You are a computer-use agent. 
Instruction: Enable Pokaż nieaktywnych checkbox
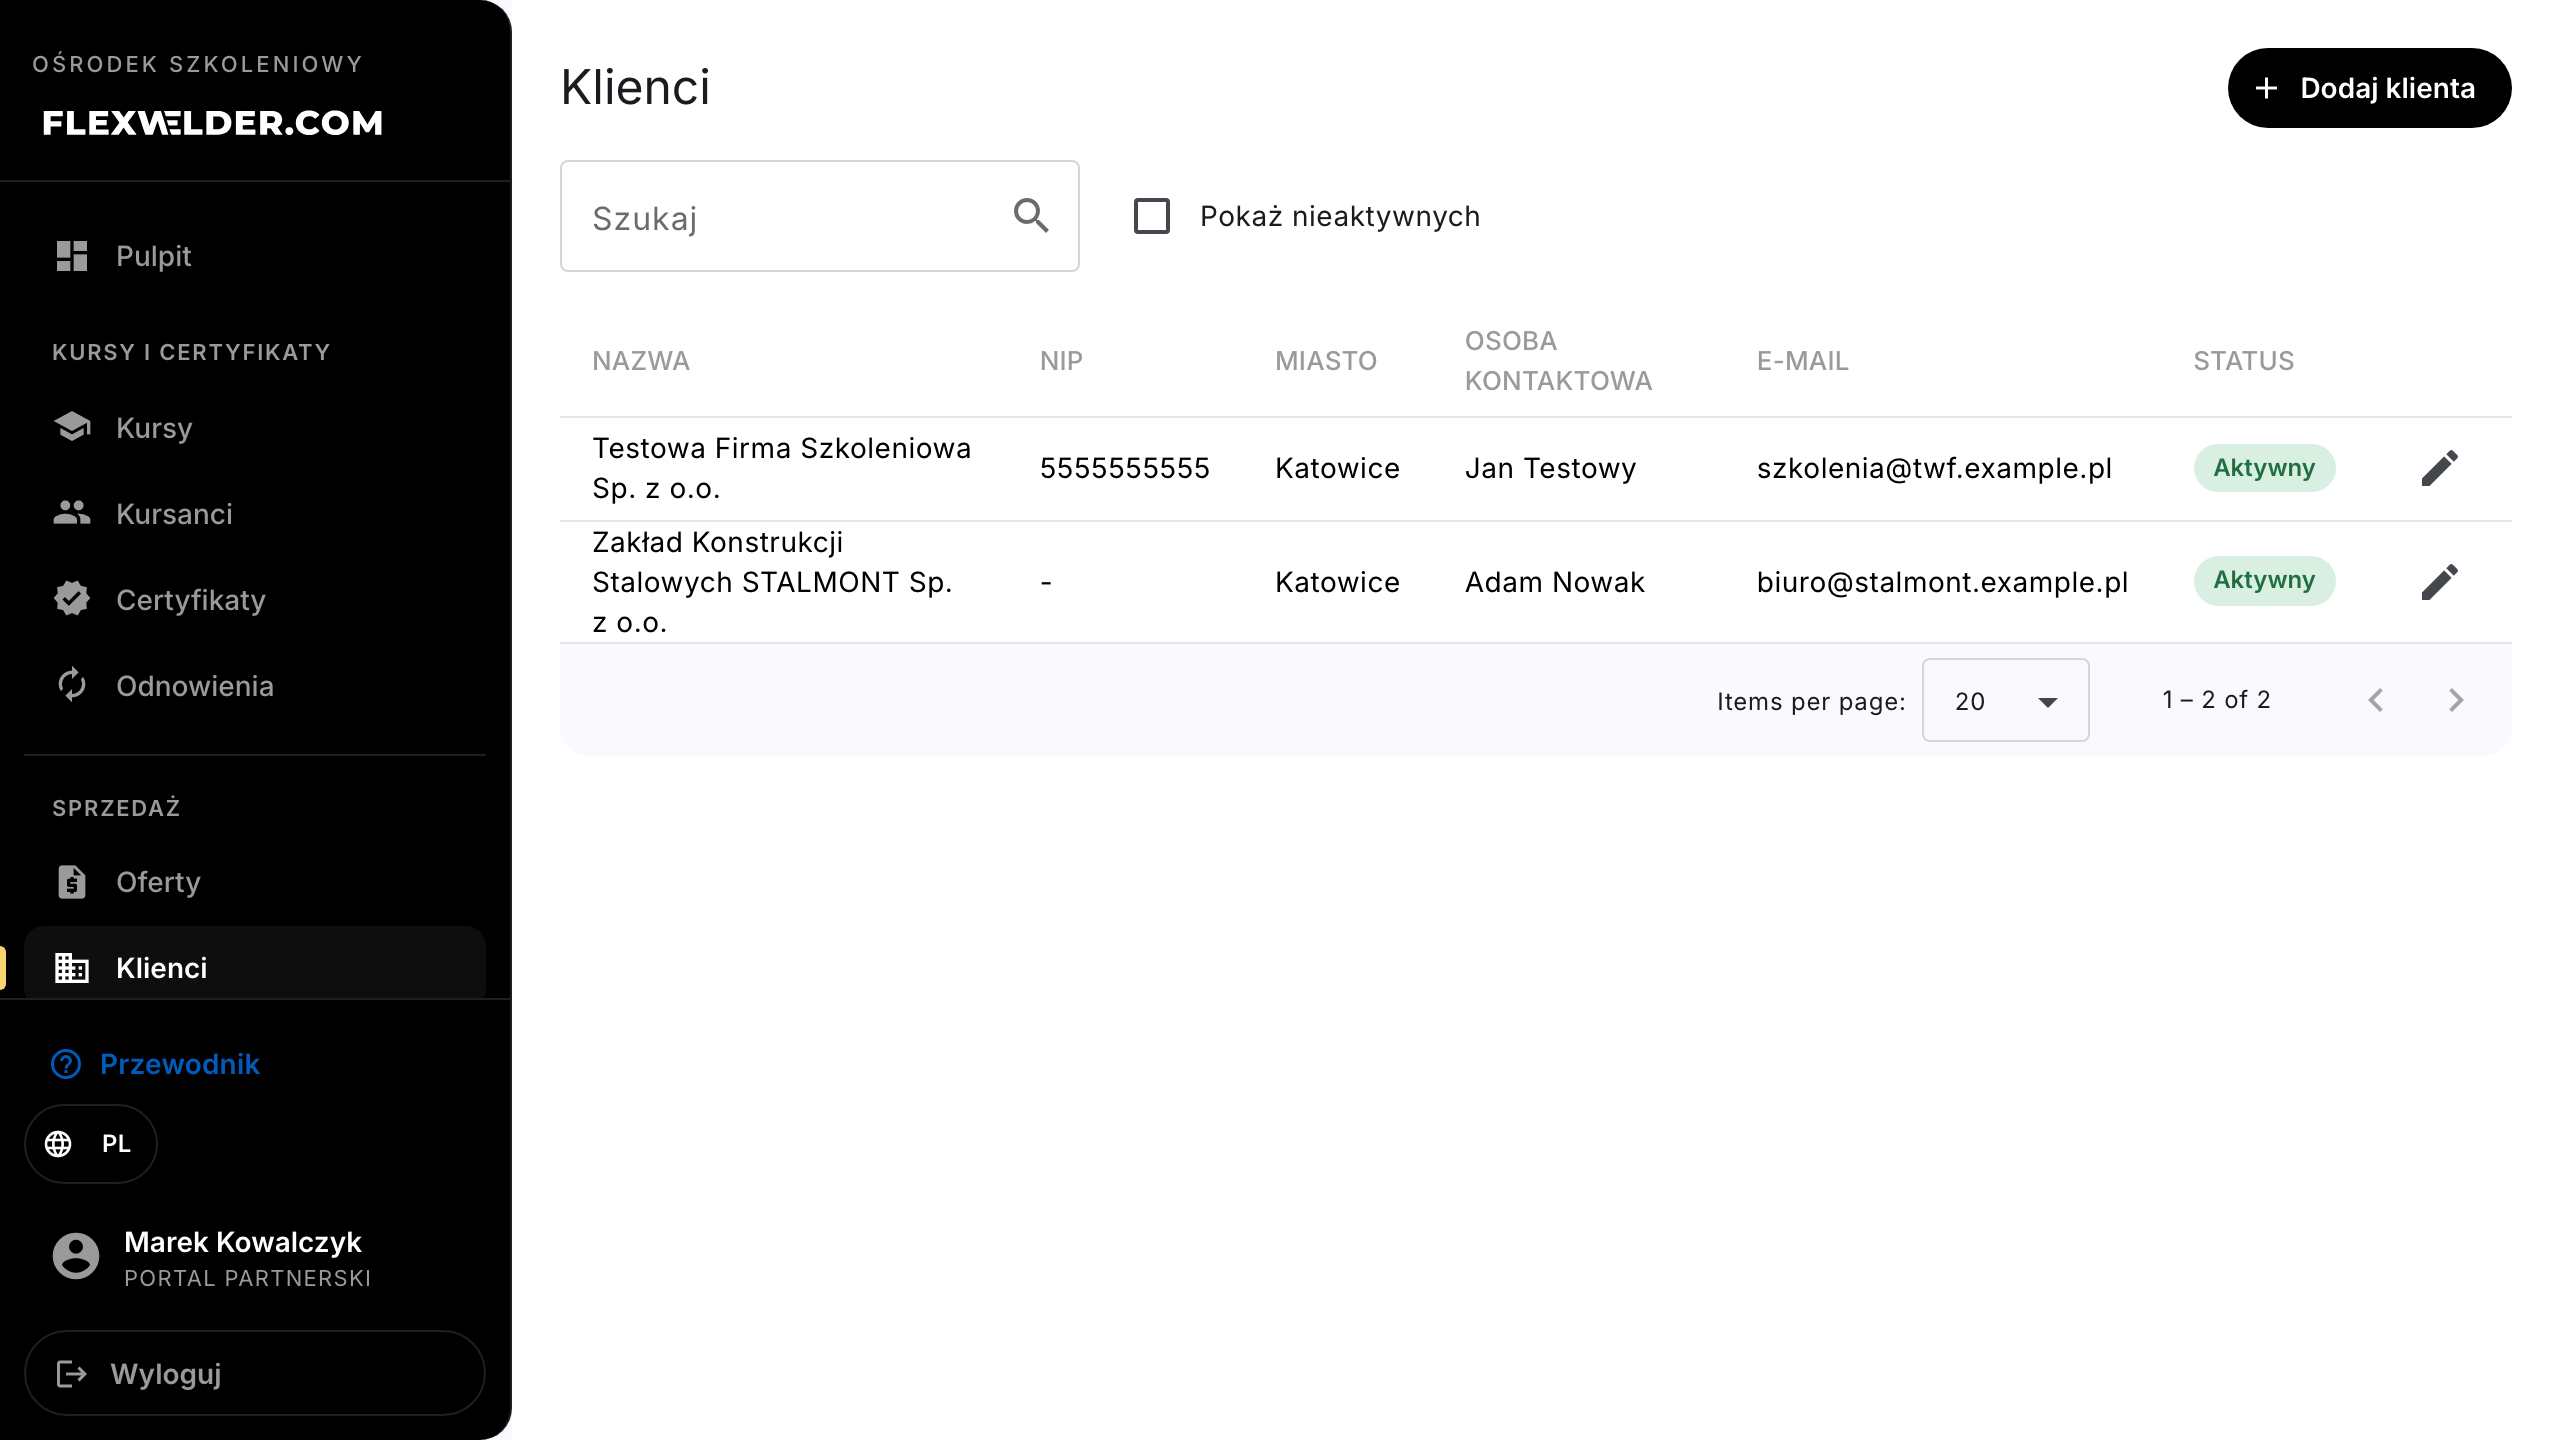point(1152,216)
